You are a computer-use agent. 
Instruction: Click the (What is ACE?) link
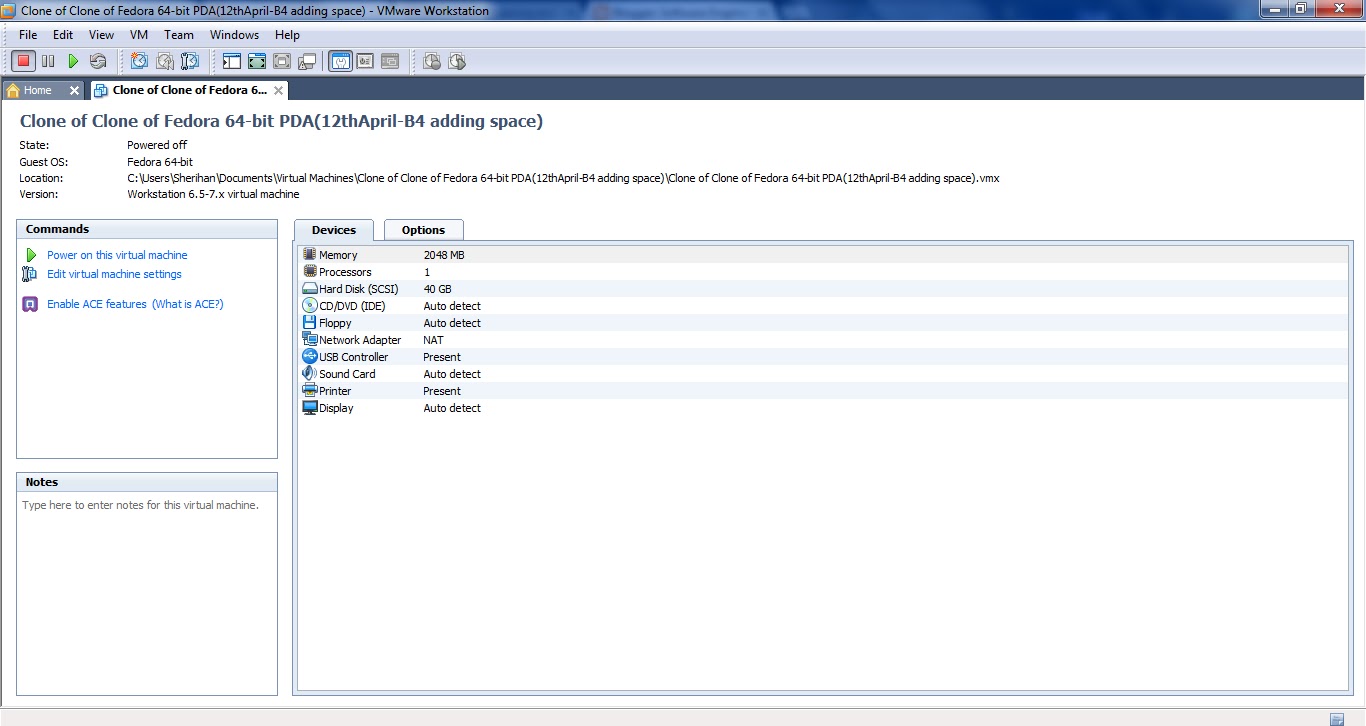point(188,304)
